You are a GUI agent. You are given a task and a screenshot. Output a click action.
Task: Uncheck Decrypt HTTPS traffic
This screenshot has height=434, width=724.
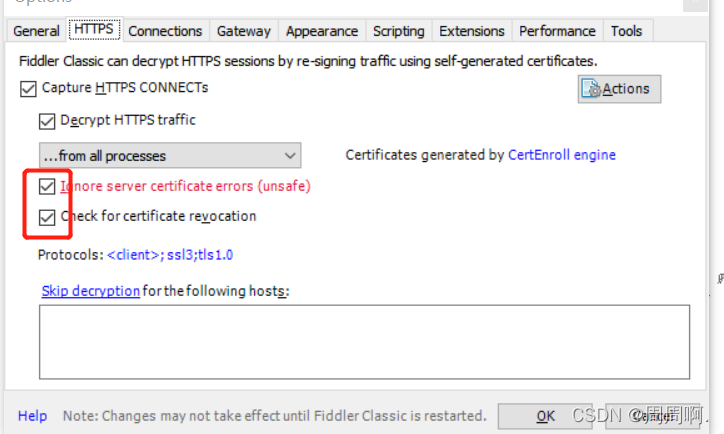pyautogui.click(x=47, y=121)
